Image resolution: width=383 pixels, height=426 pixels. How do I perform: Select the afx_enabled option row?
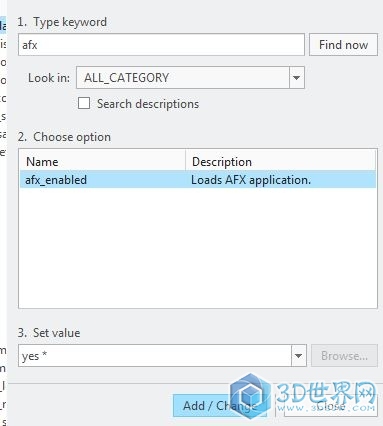pos(198,180)
